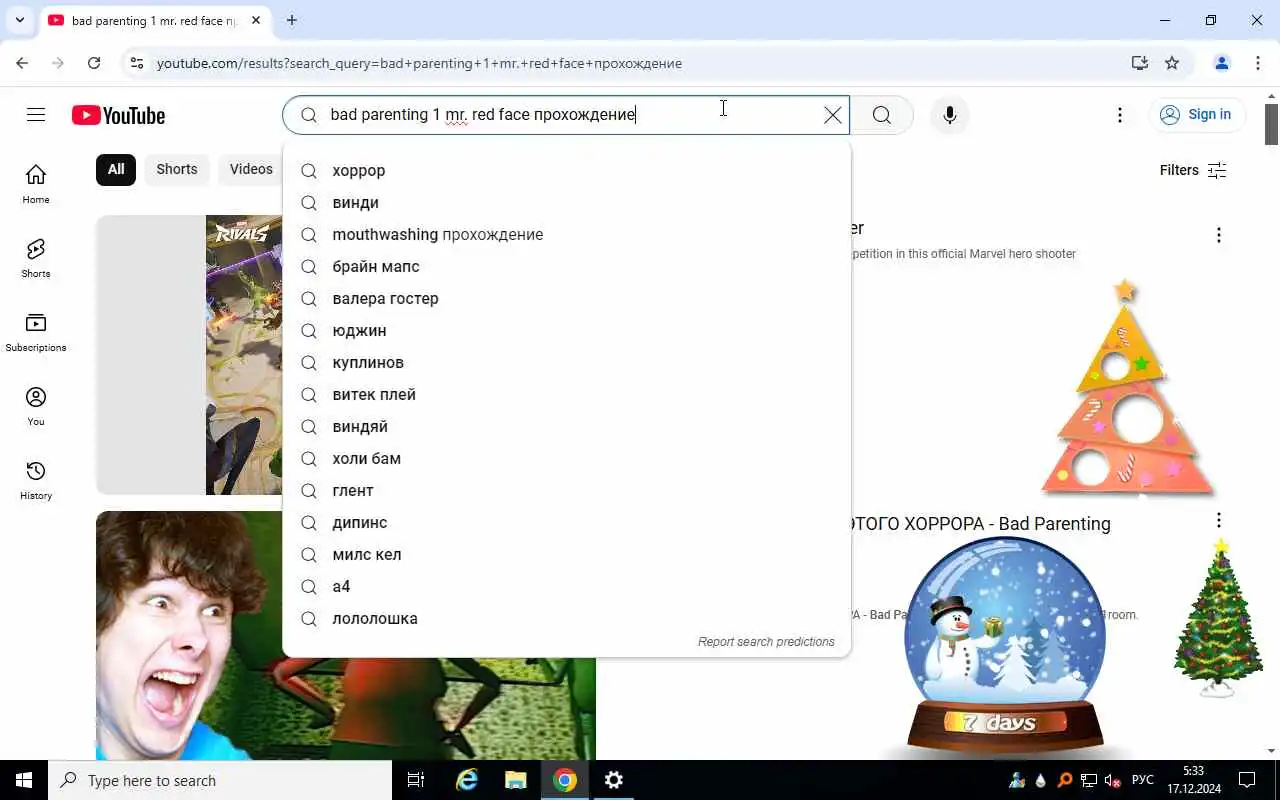Select the Shorts filter chip

[177, 169]
